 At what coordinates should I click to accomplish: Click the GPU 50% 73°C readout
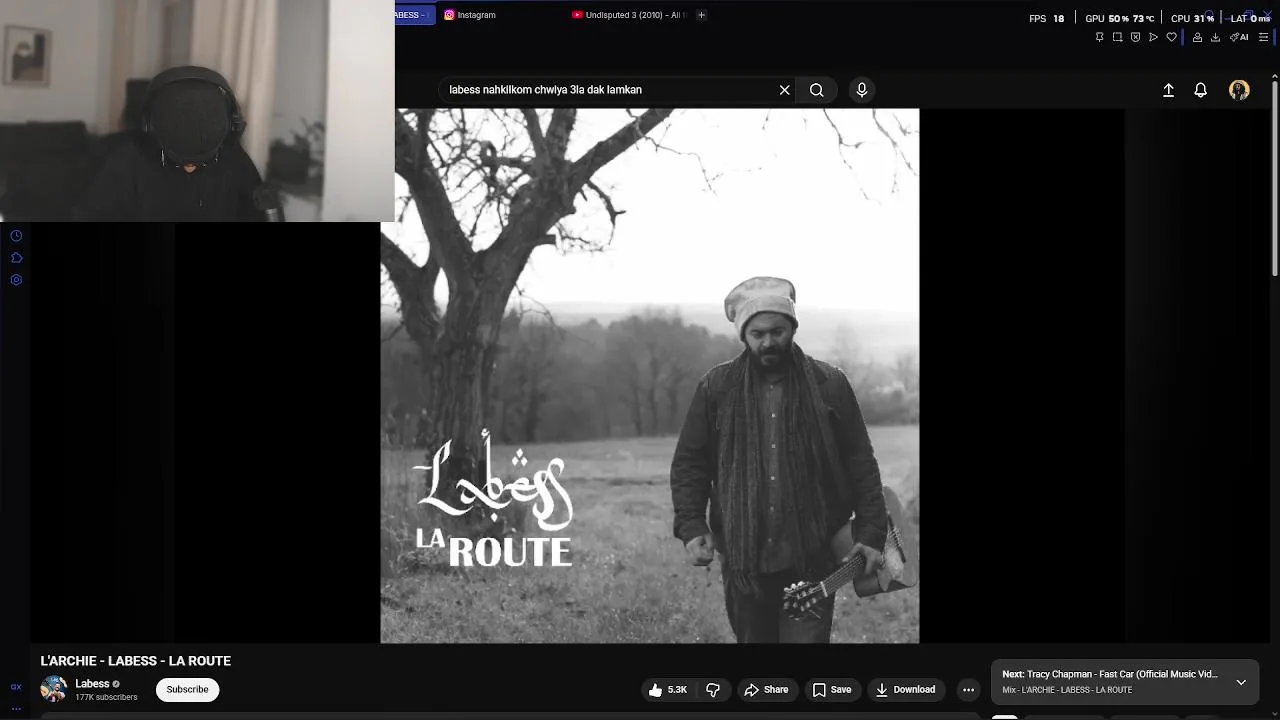click(1120, 18)
